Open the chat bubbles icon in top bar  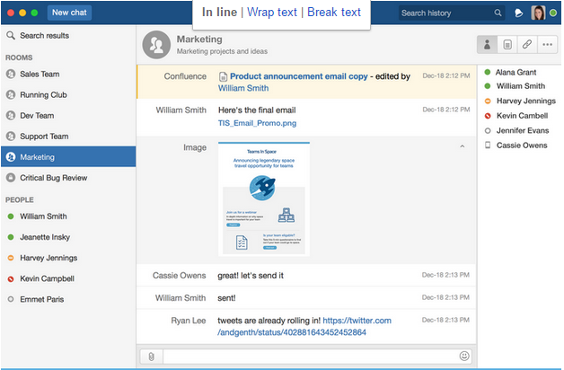(518, 13)
